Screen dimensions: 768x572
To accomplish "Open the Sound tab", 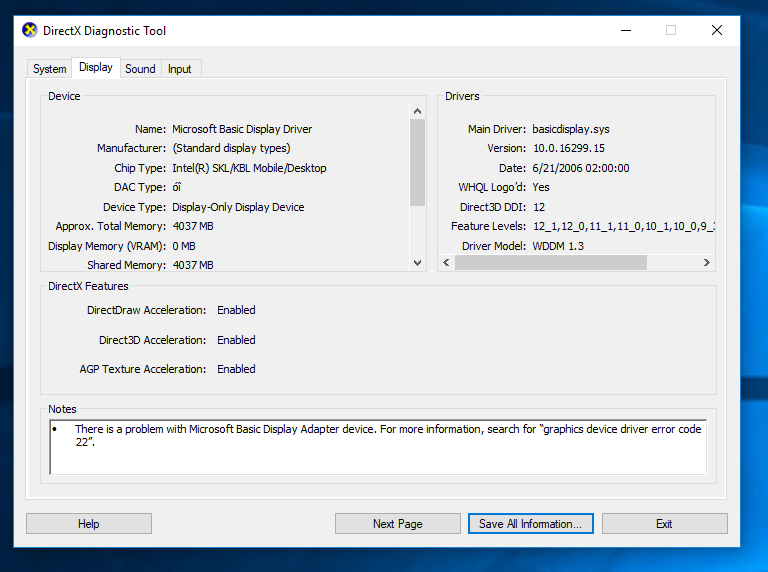I will point(140,69).
